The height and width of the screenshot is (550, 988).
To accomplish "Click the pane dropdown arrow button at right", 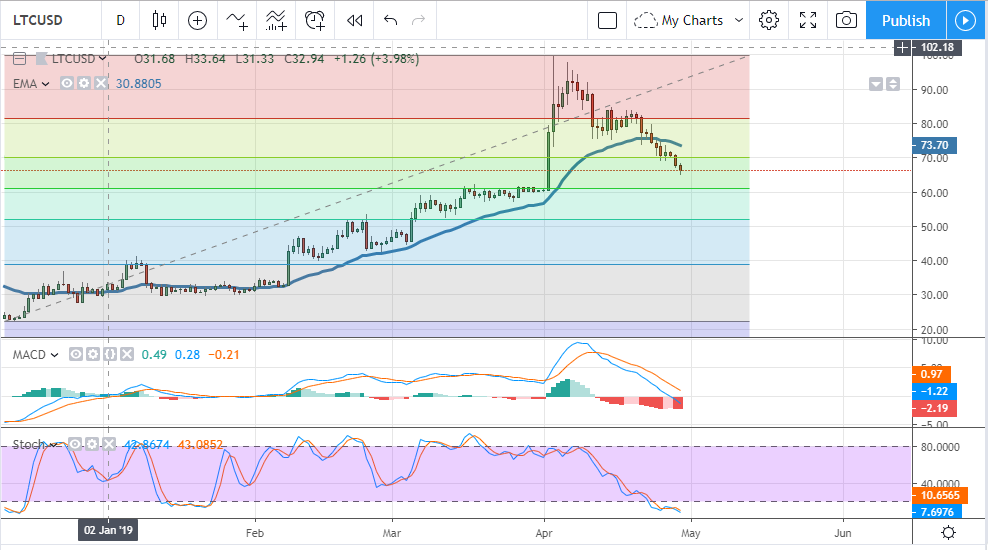I will pos(876,84).
